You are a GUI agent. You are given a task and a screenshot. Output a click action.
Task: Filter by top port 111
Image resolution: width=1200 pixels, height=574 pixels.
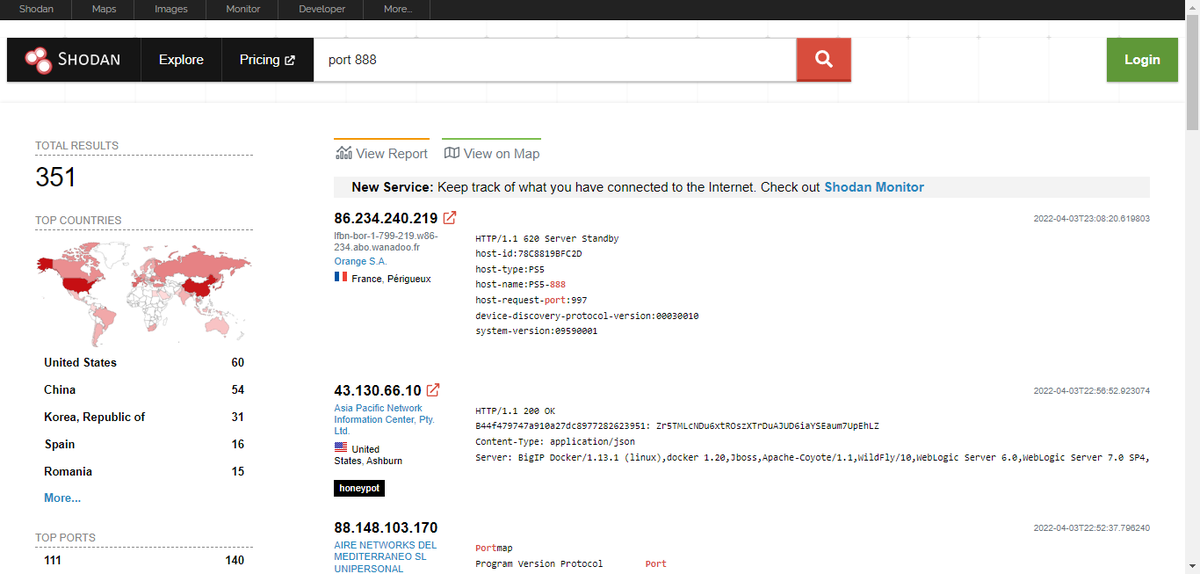point(53,561)
